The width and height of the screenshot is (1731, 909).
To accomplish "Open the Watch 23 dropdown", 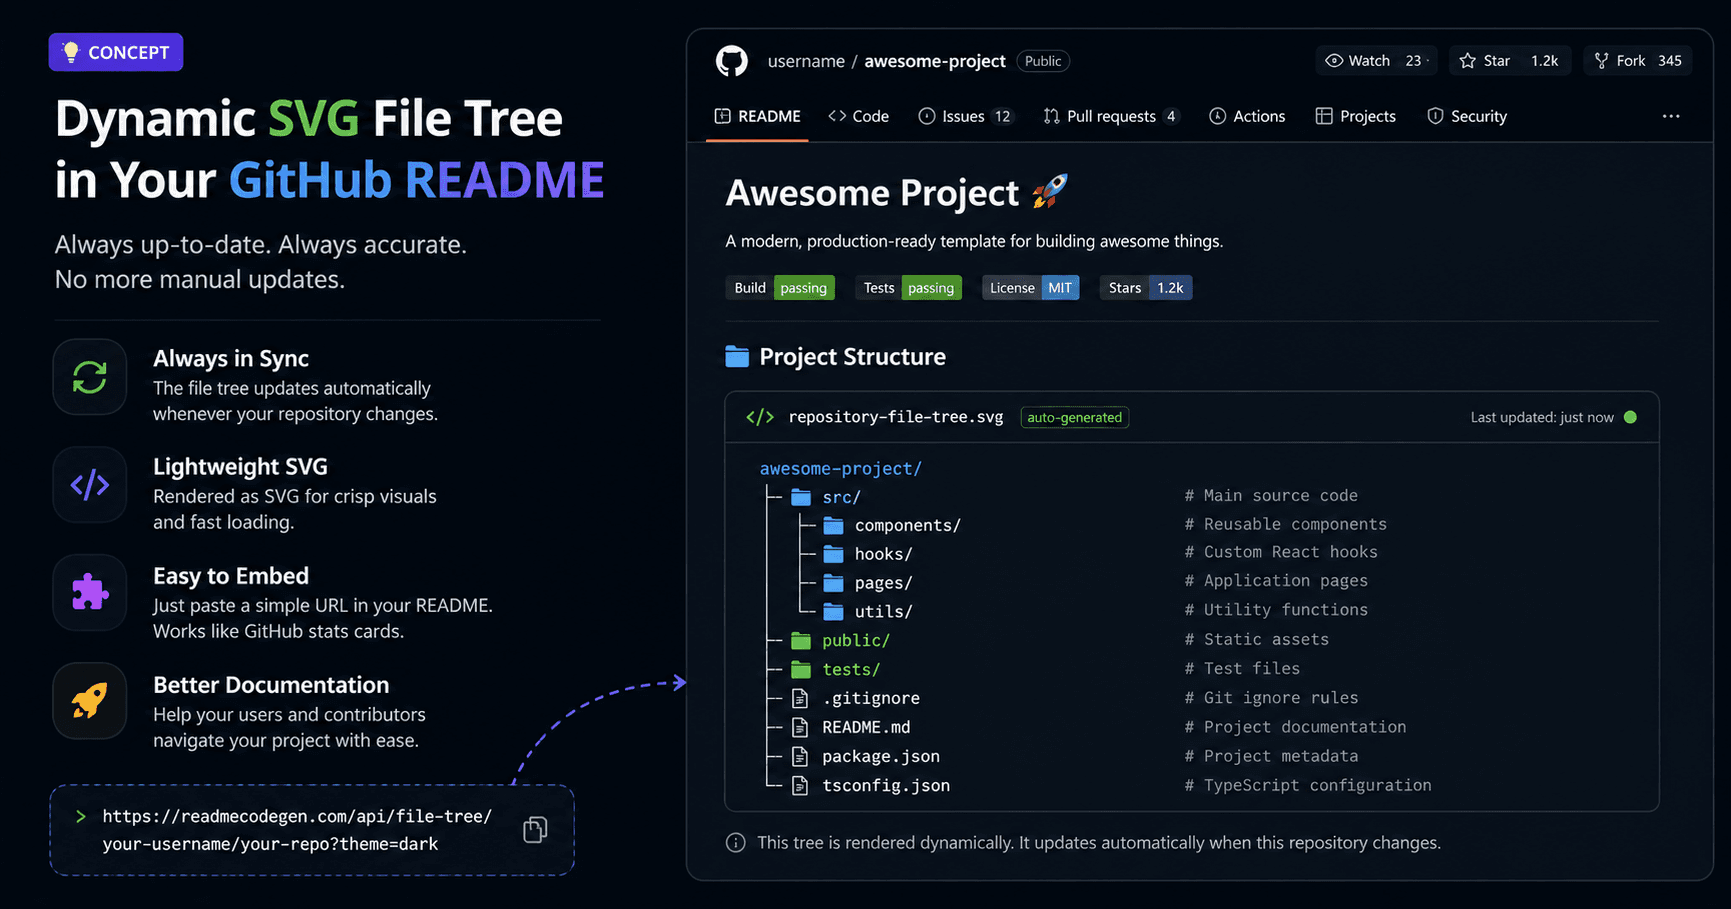I will (x=1376, y=60).
